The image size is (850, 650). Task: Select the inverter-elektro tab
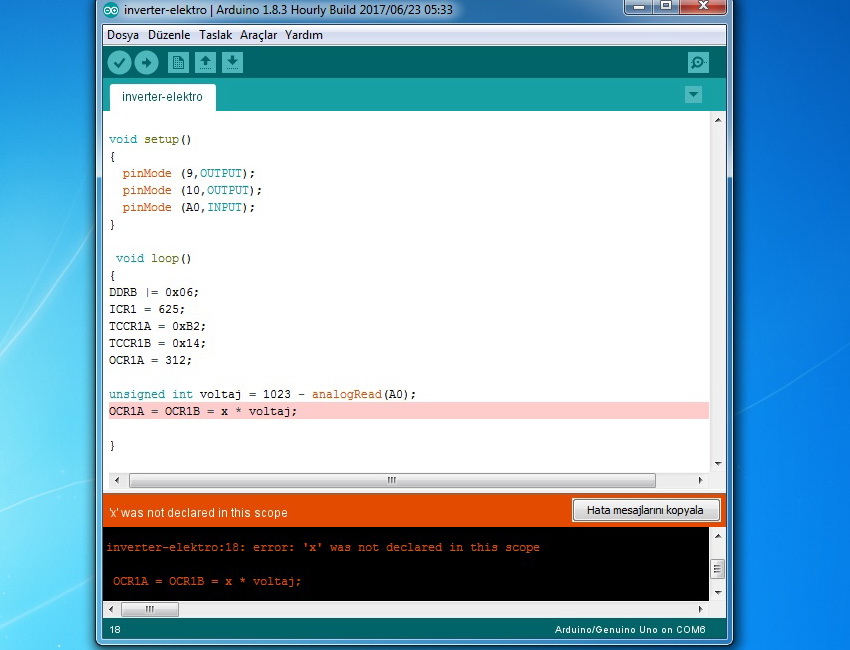click(163, 97)
